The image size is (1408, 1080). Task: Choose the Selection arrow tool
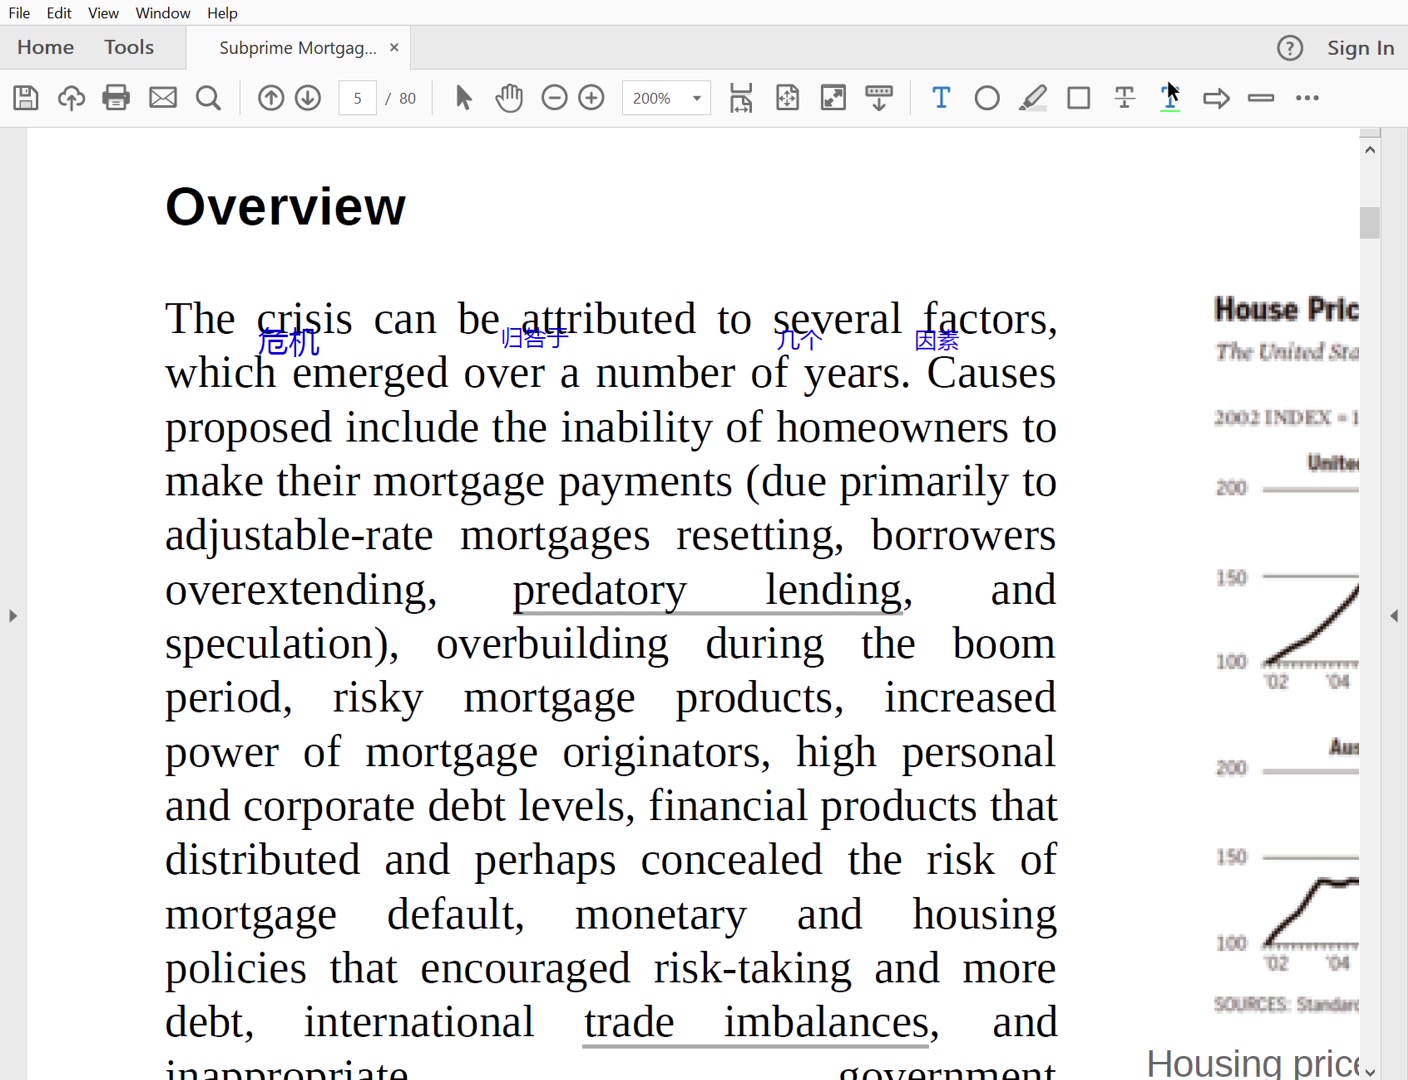463,98
